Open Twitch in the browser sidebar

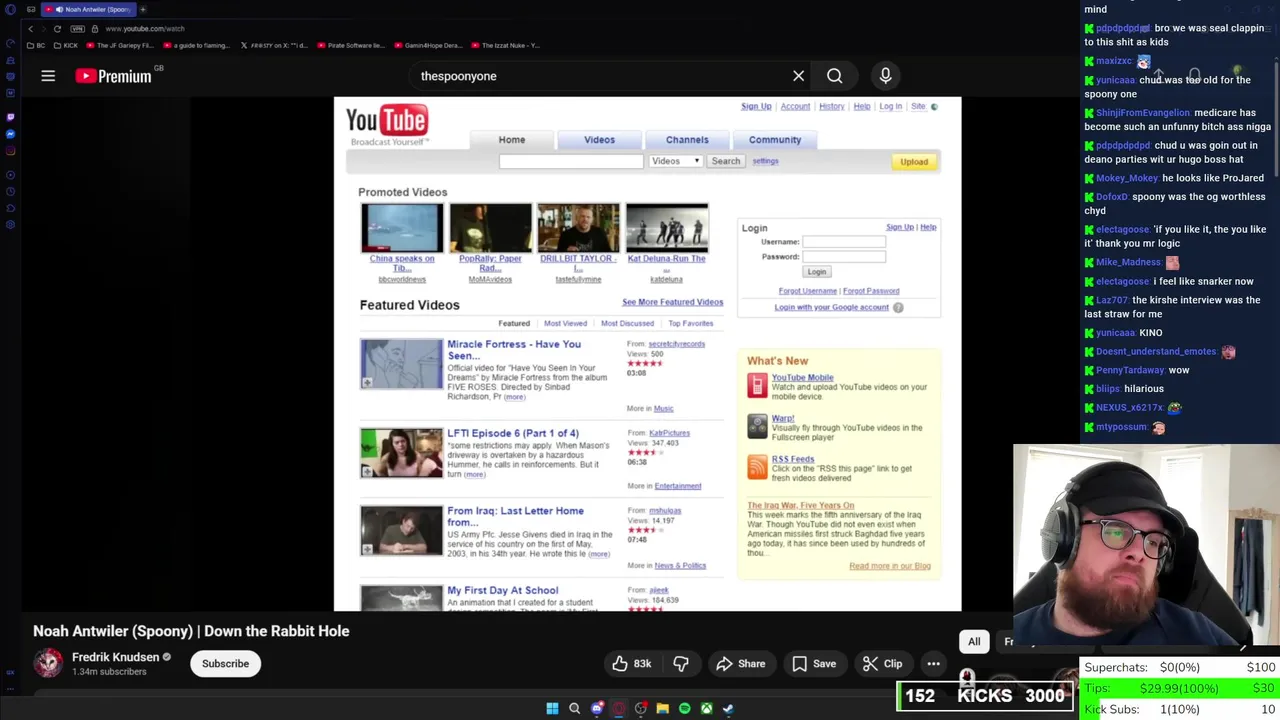pos(10,117)
